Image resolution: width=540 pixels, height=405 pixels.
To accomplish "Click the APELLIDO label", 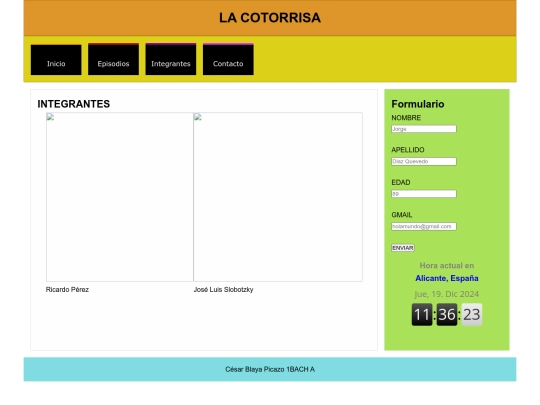I will (408, 150).
